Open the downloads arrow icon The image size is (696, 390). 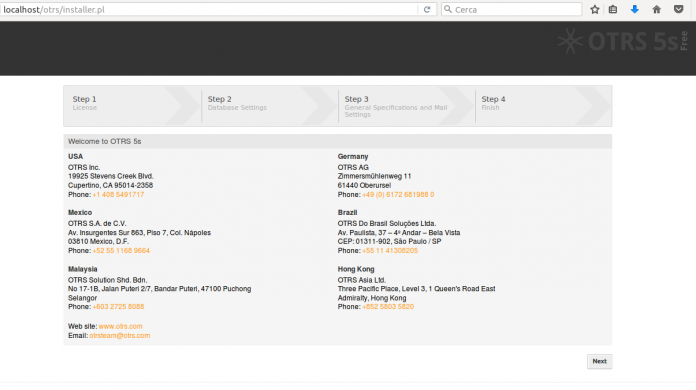635,9
